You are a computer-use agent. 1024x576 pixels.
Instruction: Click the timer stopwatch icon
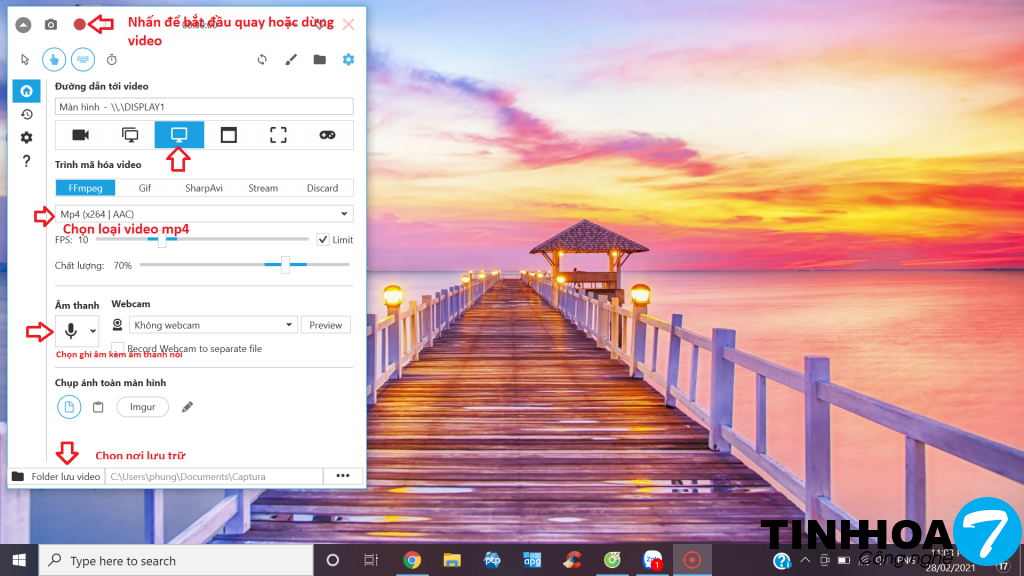click(112, 60)
